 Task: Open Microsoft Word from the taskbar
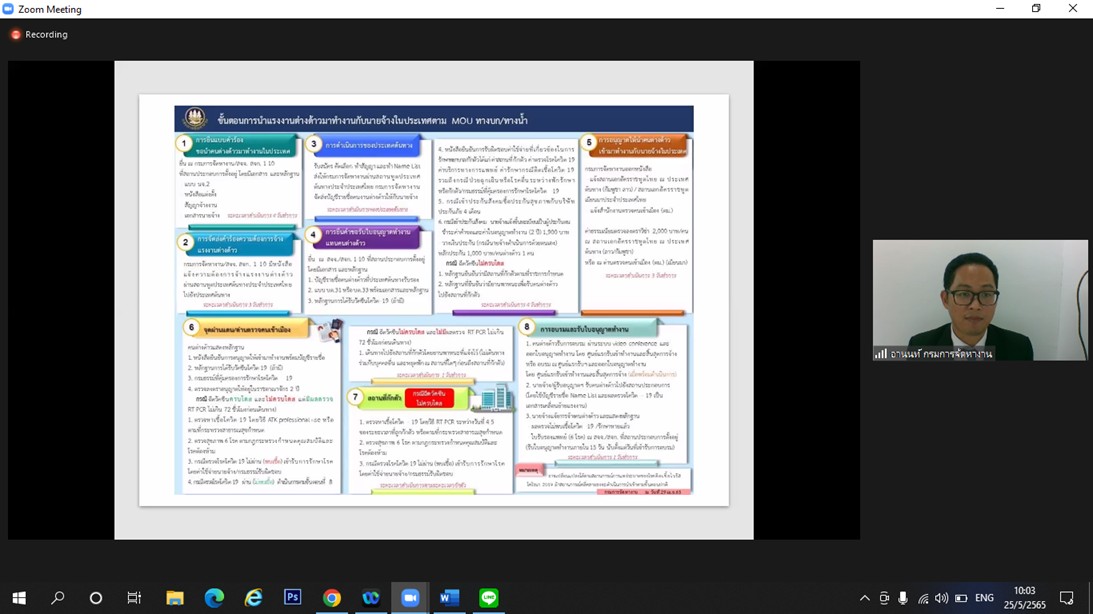point(449,598)
